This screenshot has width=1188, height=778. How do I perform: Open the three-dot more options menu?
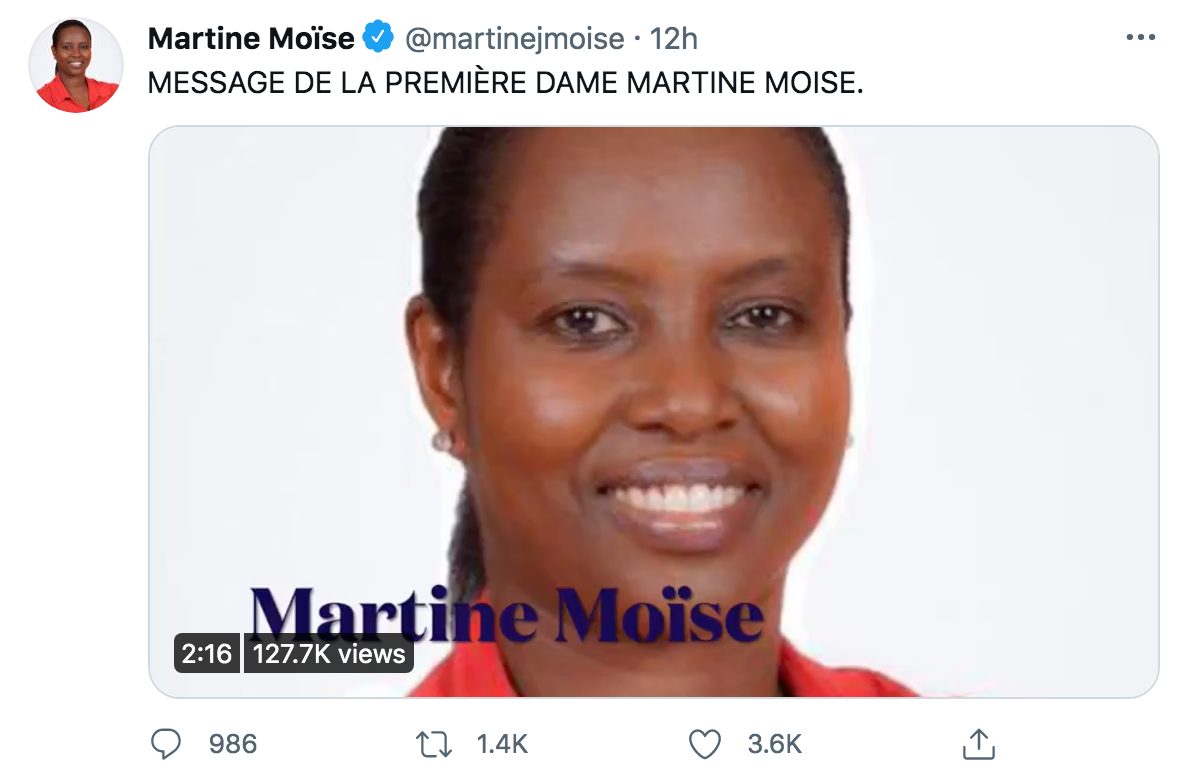point(1139,35)
